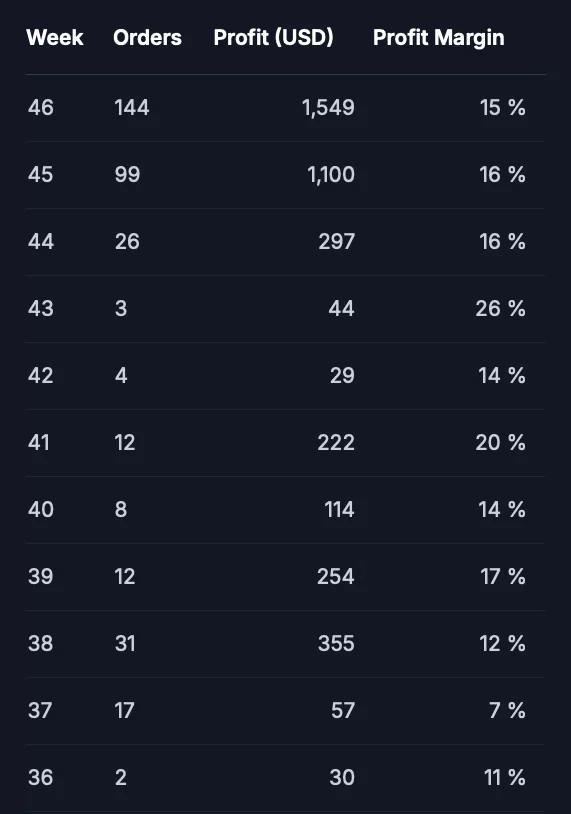571x814 pixels.
Task: Click the 11 % margin cell
Action: coord(505,777)
